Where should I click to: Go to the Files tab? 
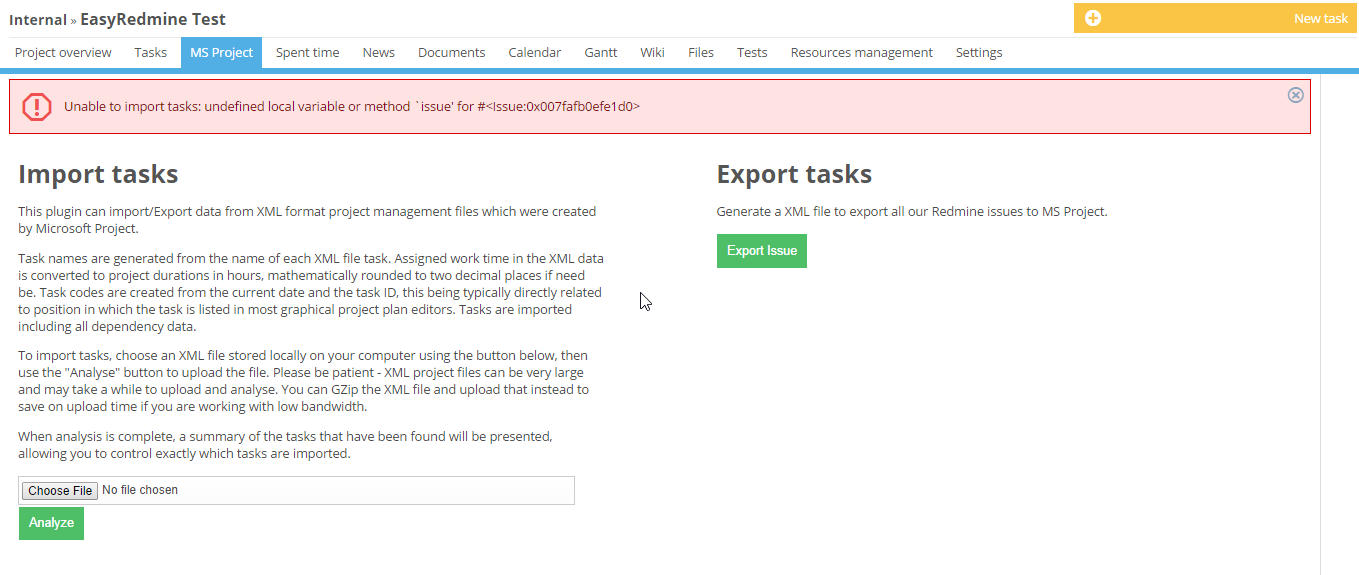701,52
